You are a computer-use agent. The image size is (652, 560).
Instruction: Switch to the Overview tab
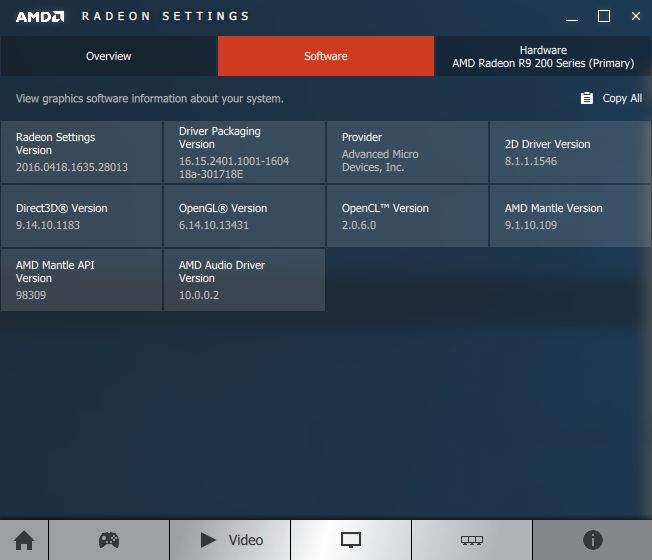click(109, 56)
